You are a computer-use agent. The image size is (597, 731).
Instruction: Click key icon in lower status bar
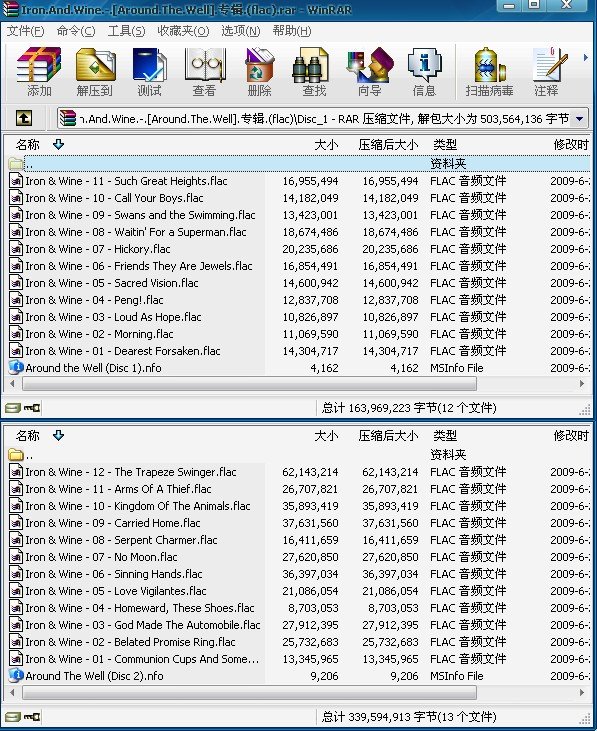32,717
